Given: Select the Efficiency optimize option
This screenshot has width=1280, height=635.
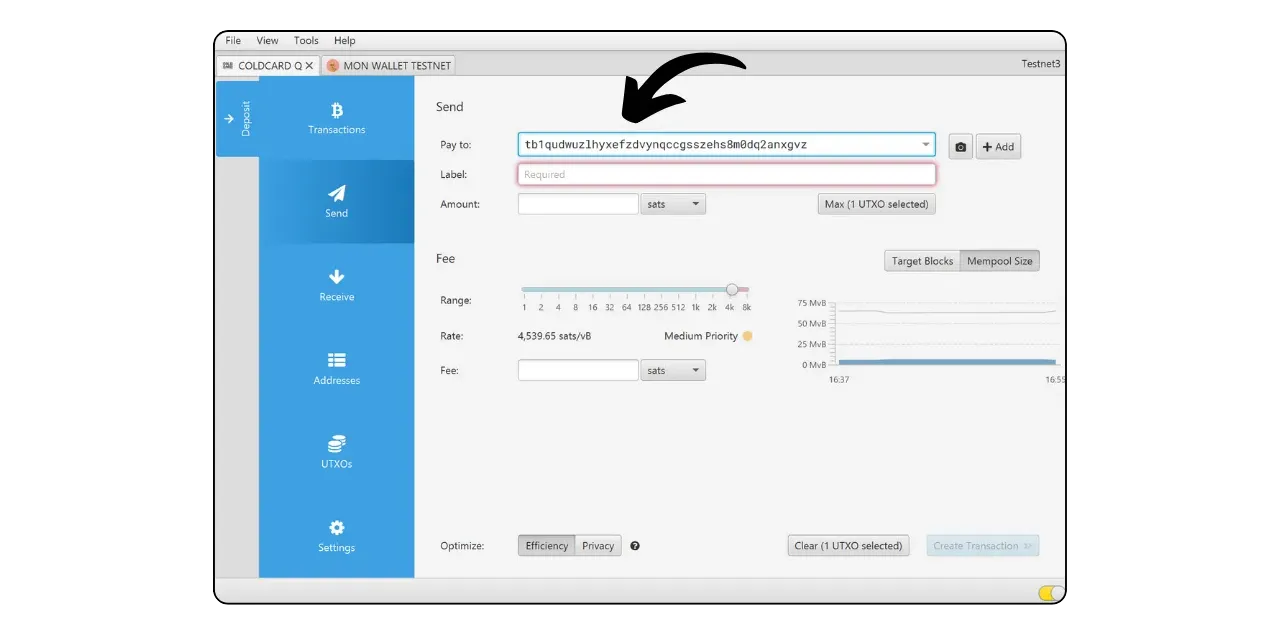Looking at the screenshot, I should (x=547, y=546).
